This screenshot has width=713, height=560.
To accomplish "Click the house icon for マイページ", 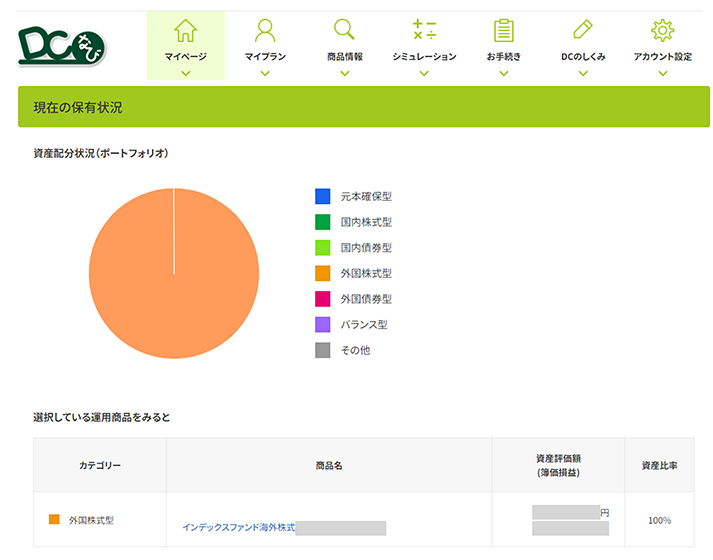I will pyautogui.click(x=186, y=30).
